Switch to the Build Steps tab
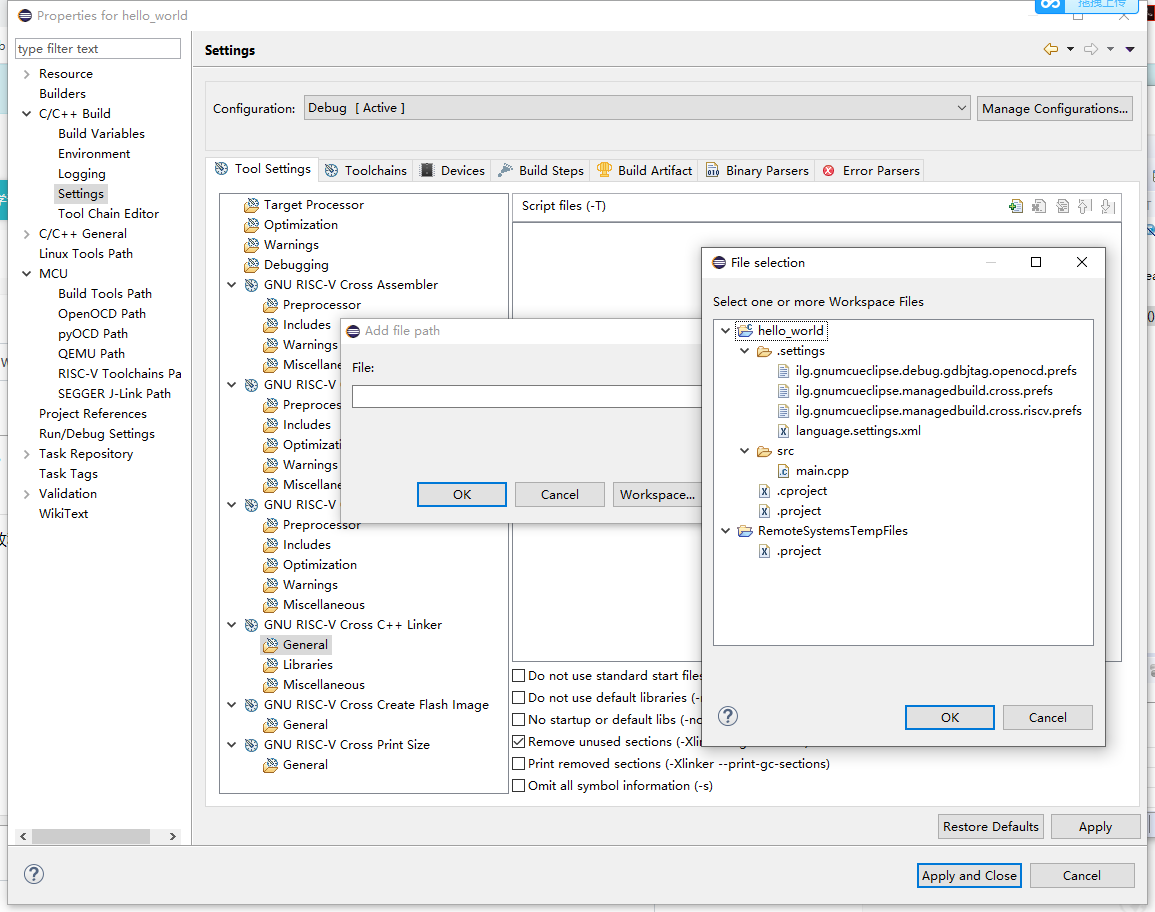The height and width of the screenshot is (912, 1155). (x=541, y=171)
